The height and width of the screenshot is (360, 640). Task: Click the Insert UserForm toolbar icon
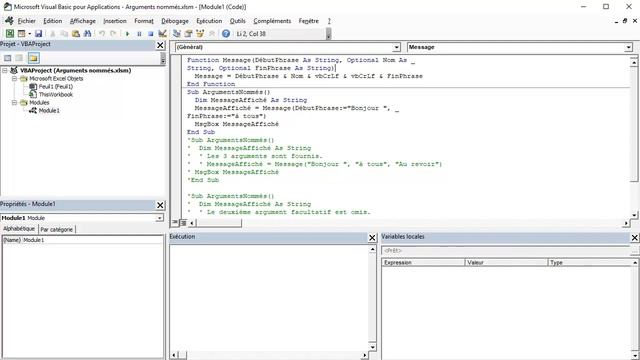21,33
